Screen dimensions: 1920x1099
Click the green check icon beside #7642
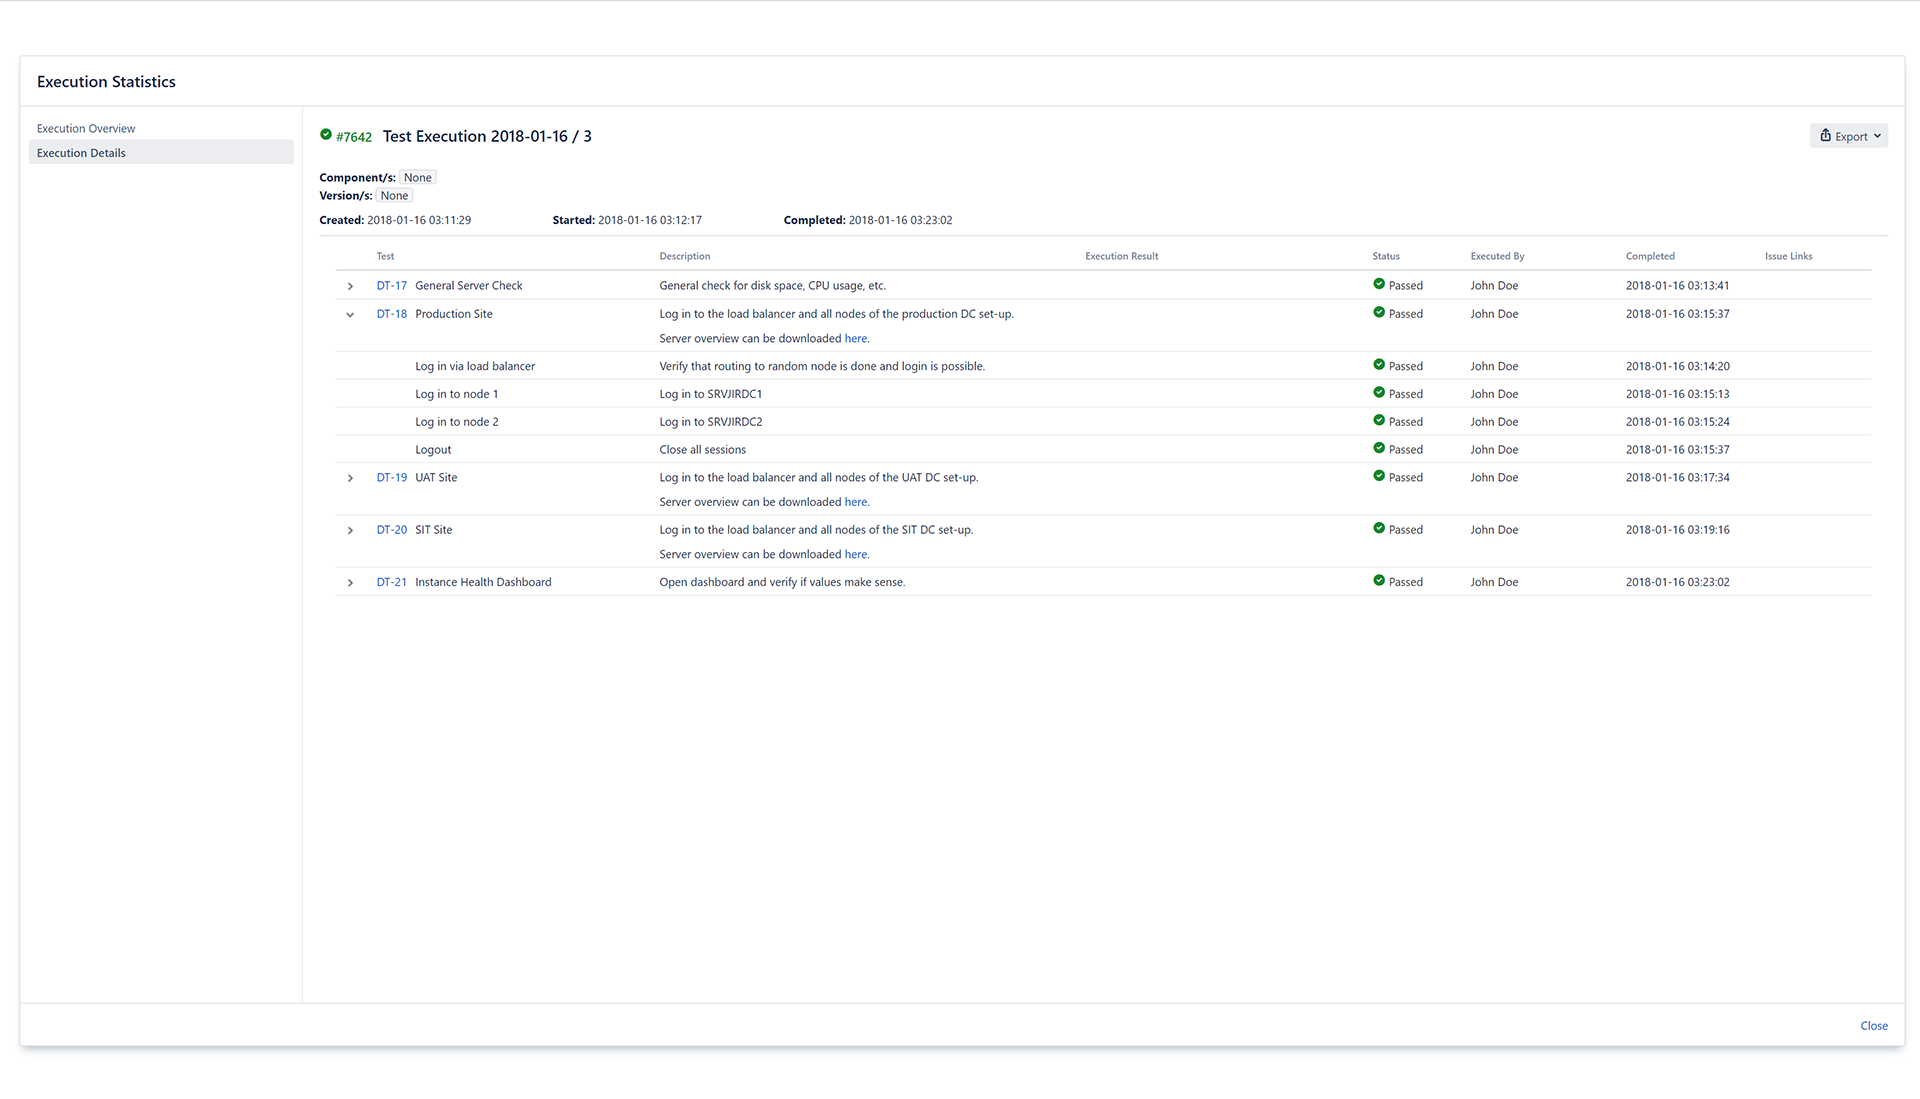point(326,134)
